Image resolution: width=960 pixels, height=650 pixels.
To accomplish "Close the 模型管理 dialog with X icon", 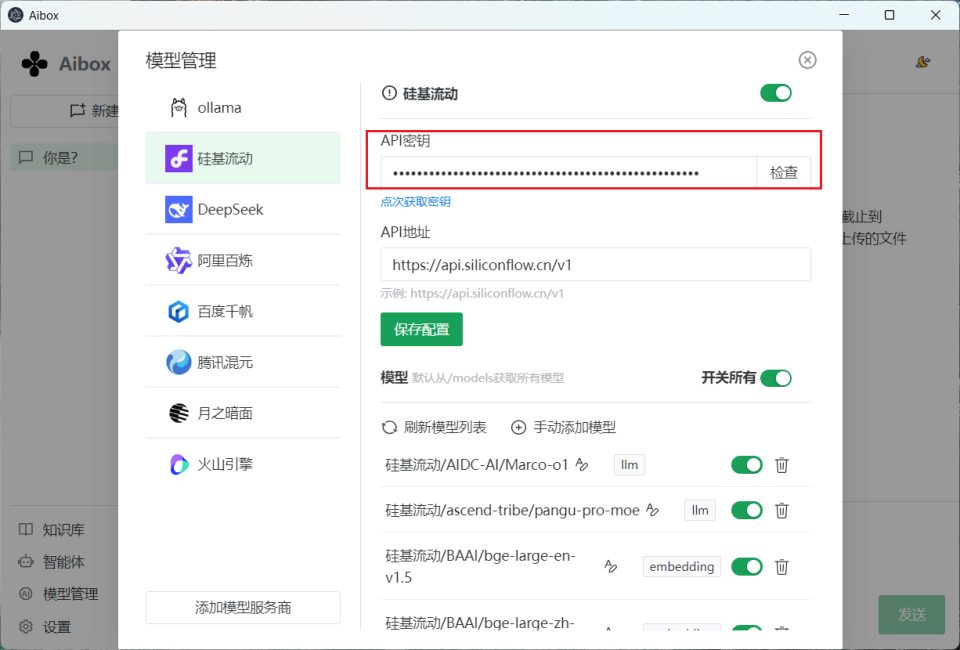I will click(808, 60).
